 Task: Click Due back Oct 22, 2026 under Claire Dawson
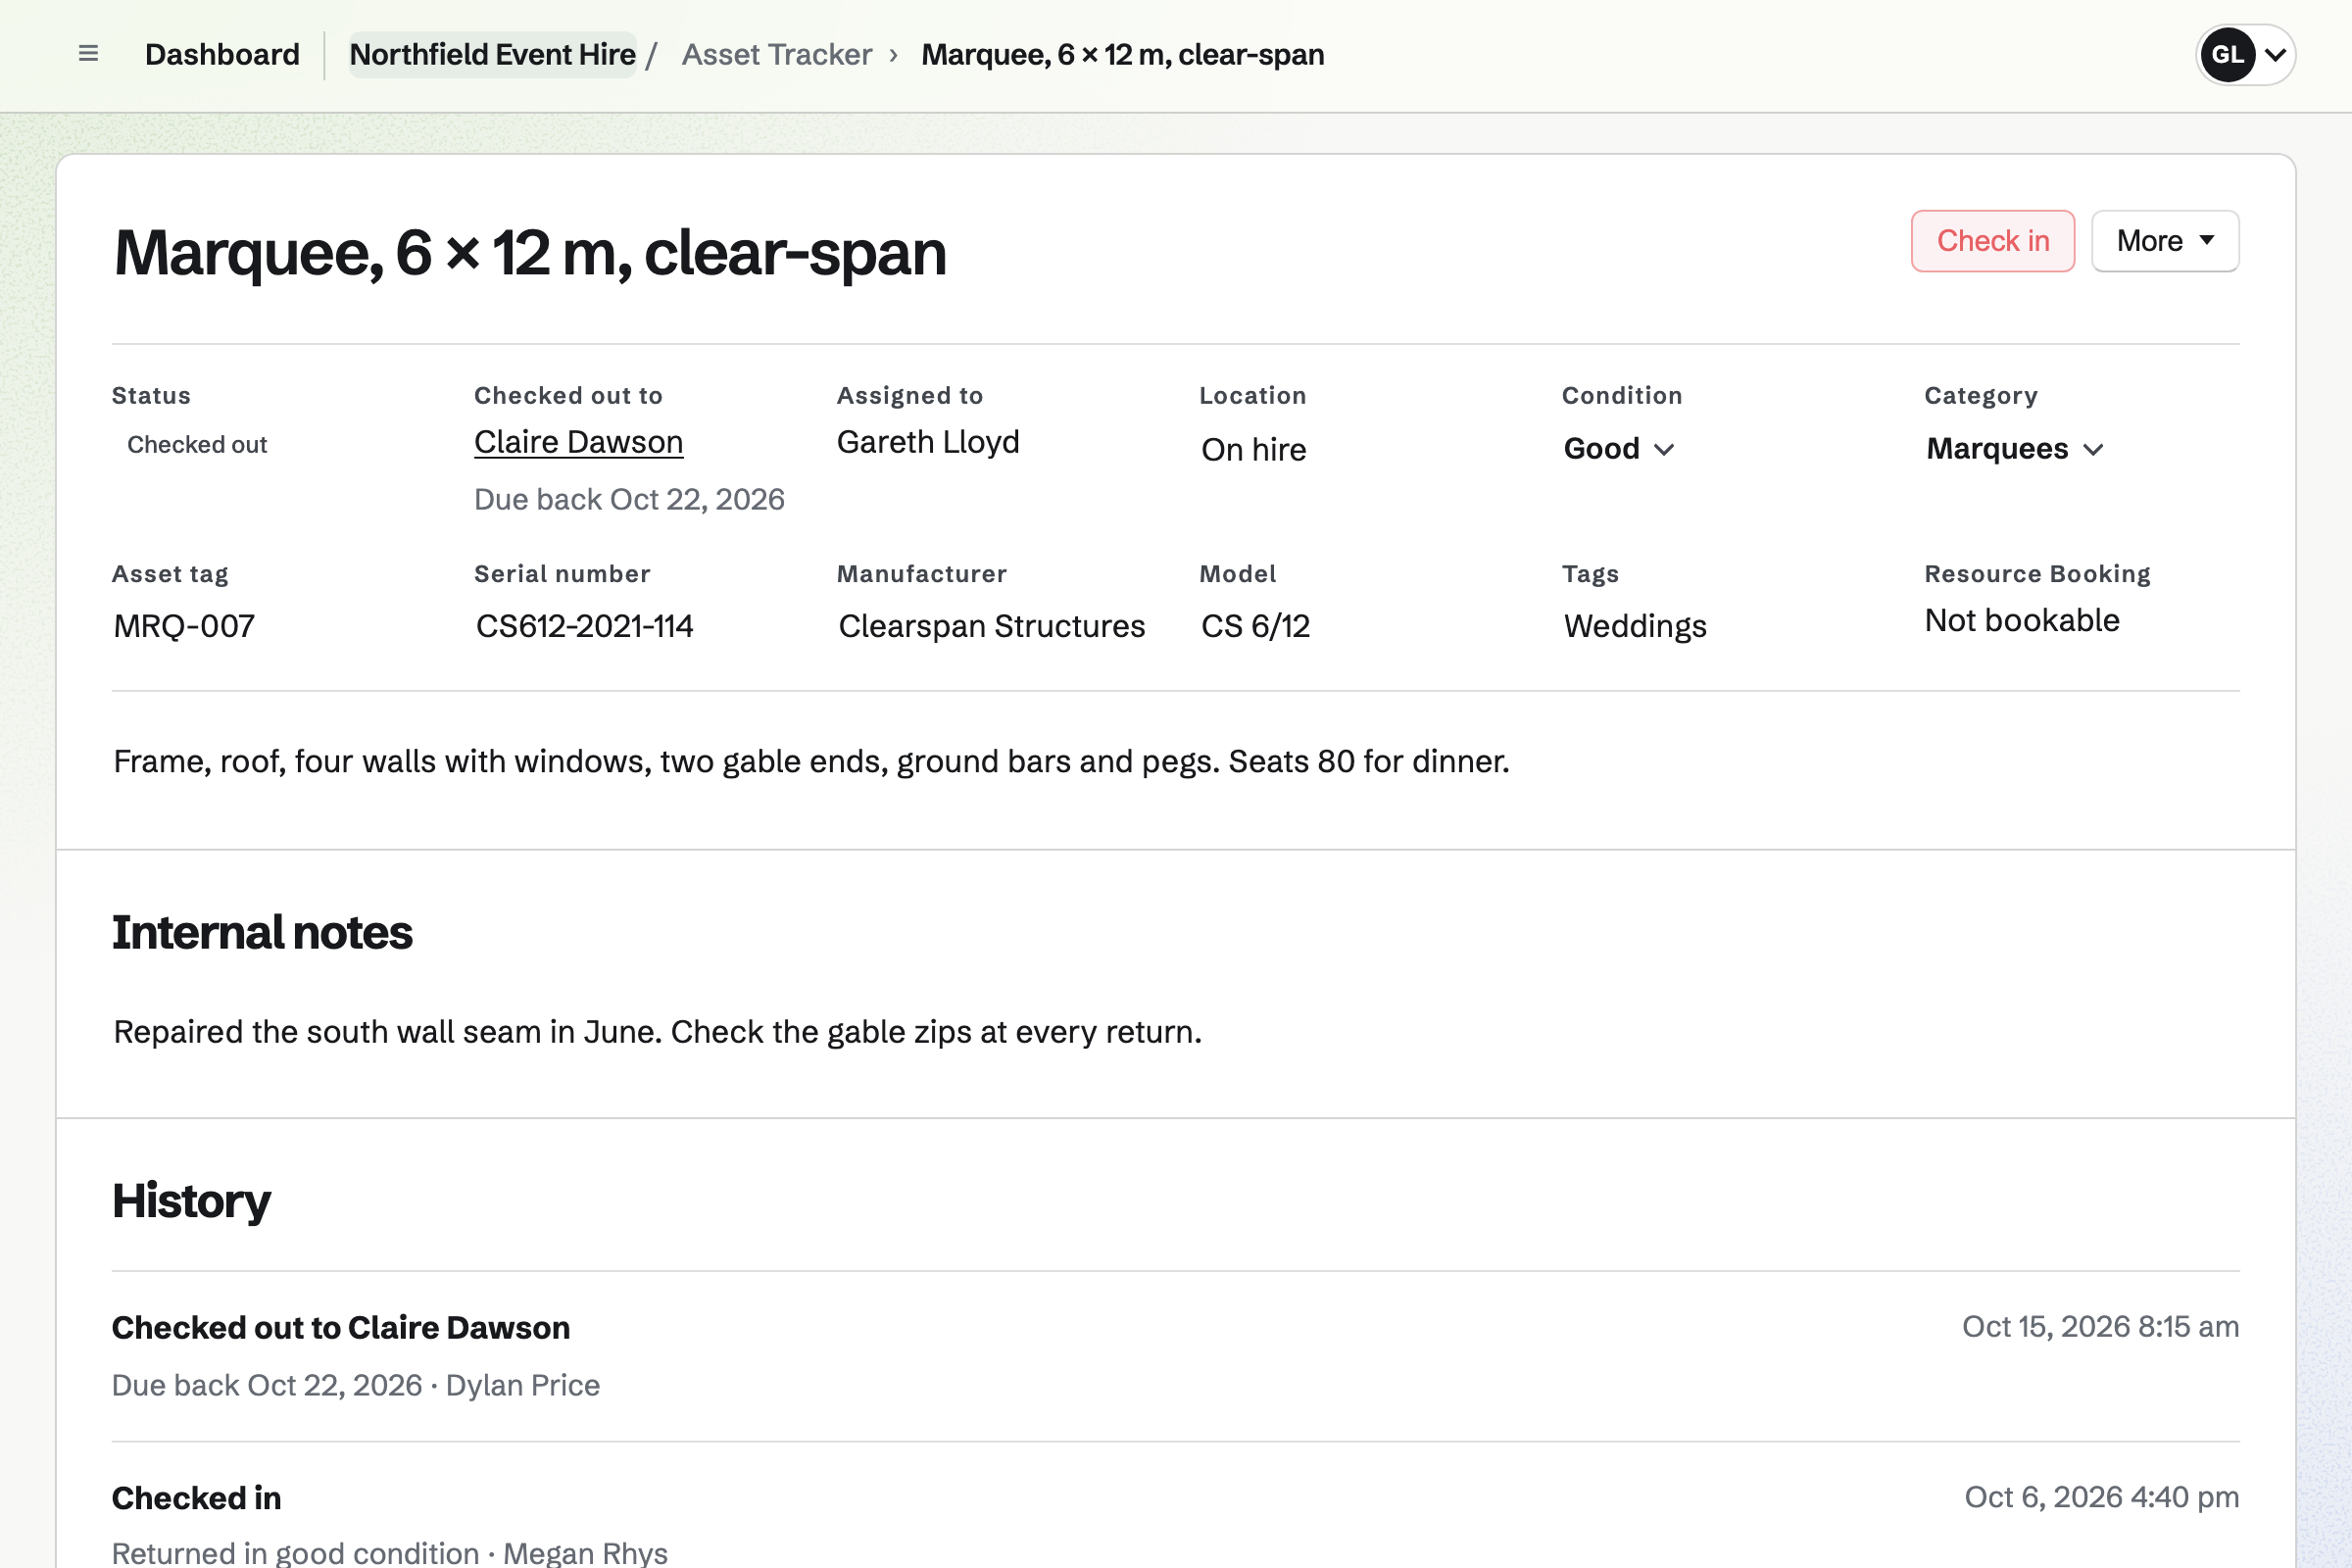(x=629, y=499)
